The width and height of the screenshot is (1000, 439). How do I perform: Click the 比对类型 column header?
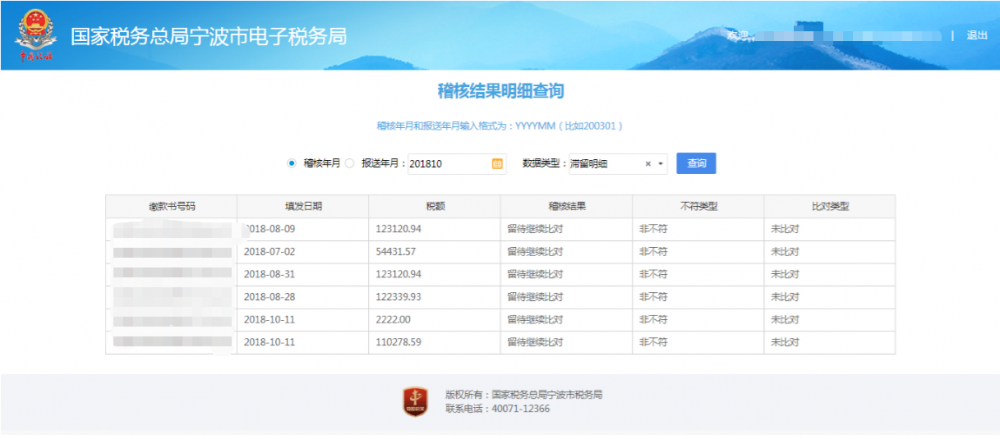pyautogui.click(x=830, y=206)
